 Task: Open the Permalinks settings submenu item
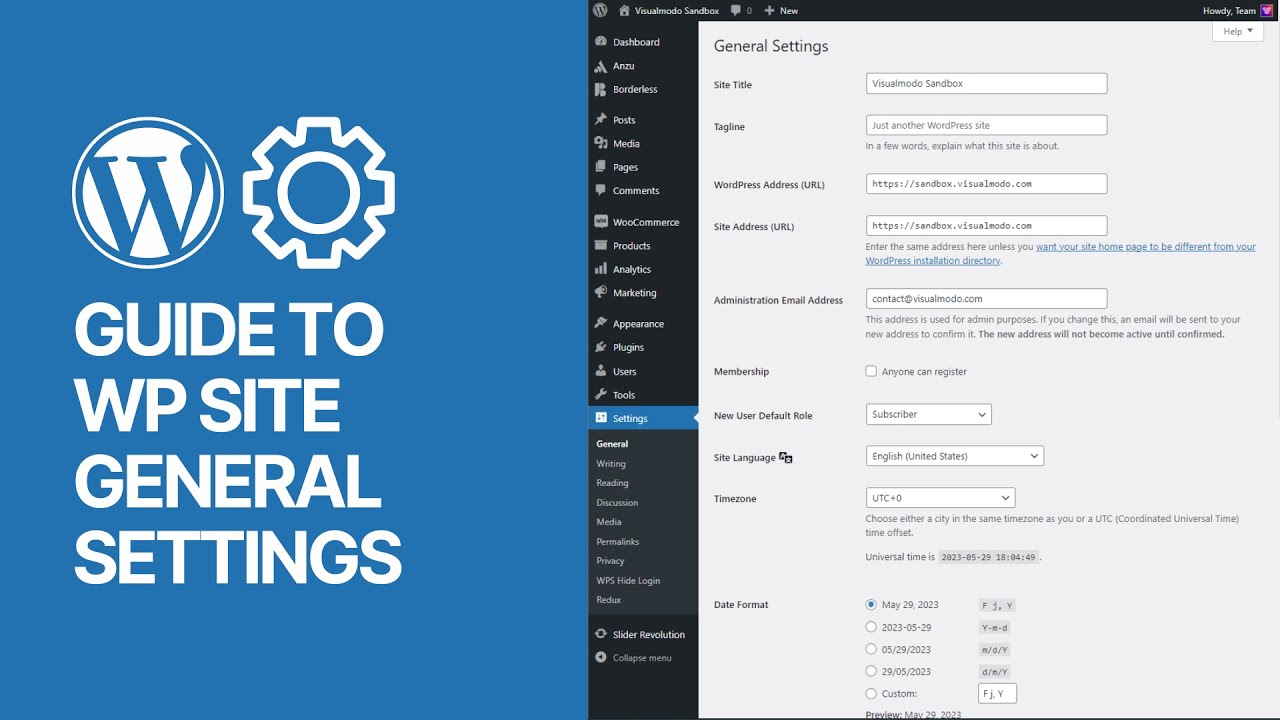click(618, 542)
